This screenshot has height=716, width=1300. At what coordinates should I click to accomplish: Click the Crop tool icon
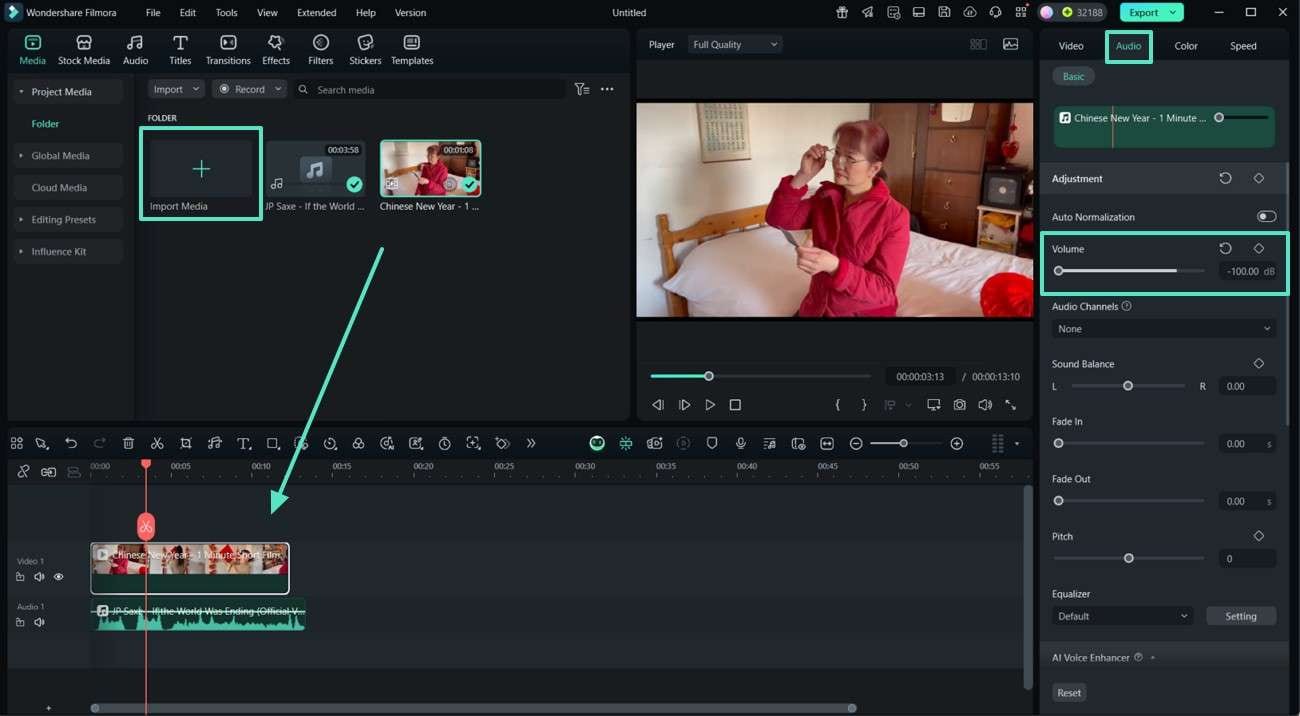[x=186, y=443]
